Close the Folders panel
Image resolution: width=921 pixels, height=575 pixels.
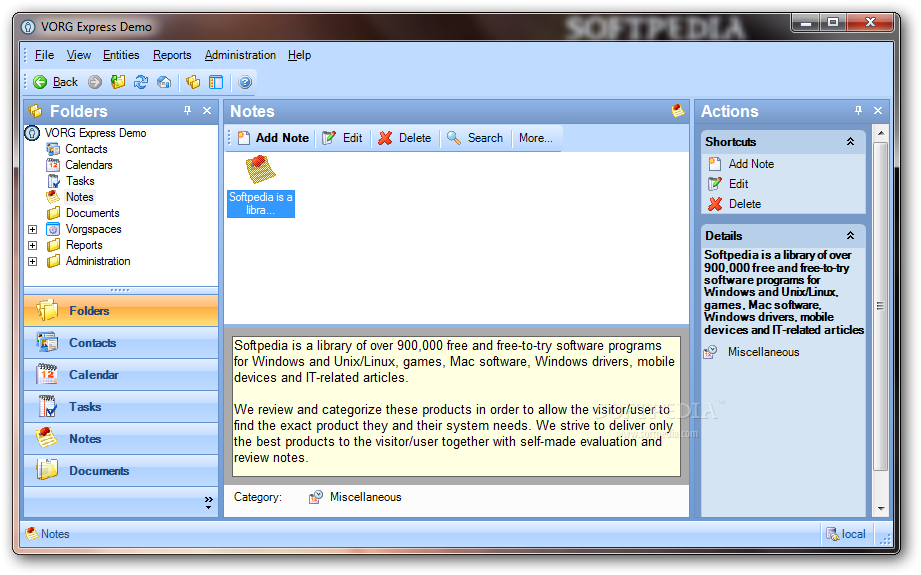[x=207, y=110]
